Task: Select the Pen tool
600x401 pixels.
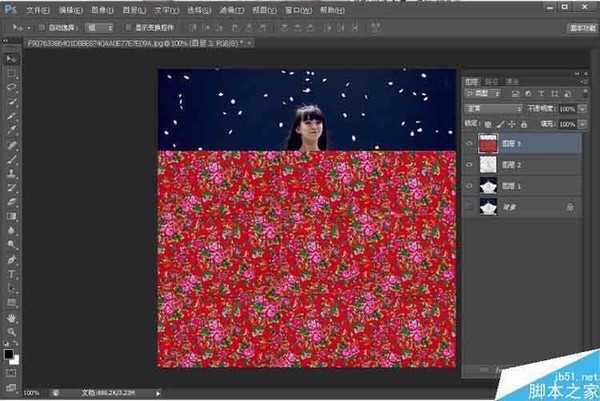Action: (x=11, y=259)
